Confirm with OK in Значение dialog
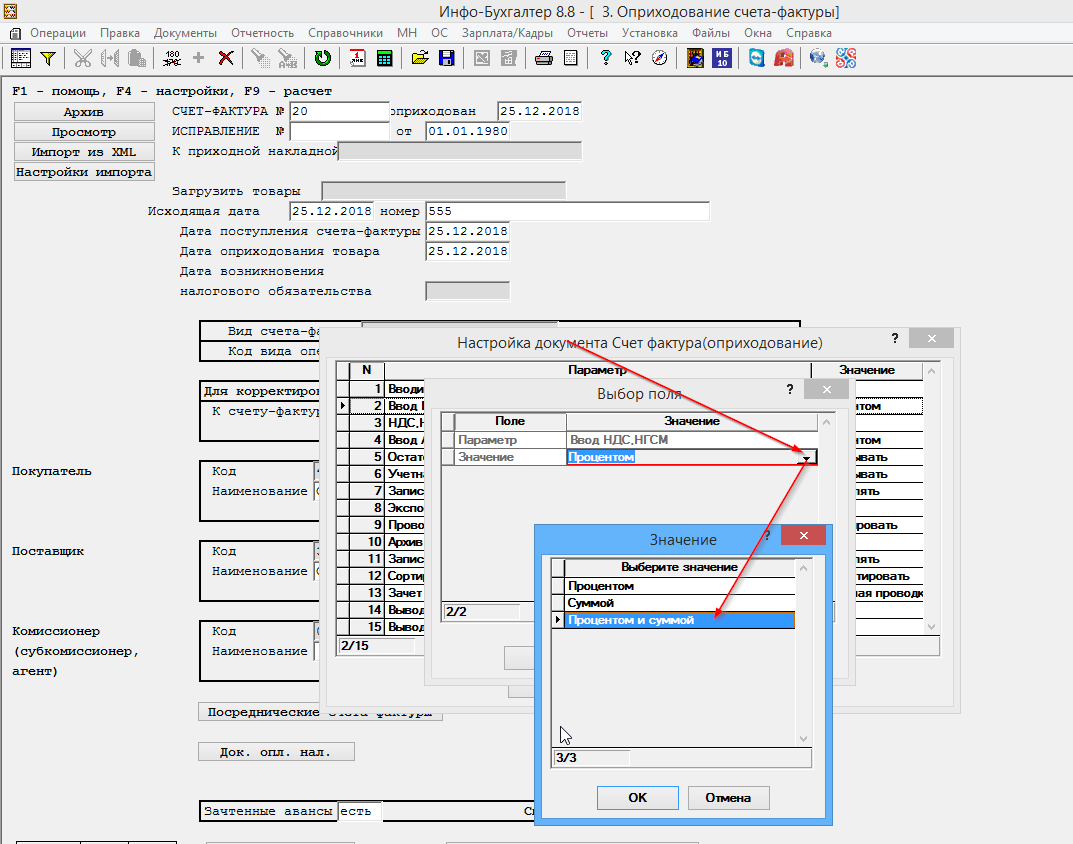1073x844 pixels. pyautogui.click(x=637, y=797)
